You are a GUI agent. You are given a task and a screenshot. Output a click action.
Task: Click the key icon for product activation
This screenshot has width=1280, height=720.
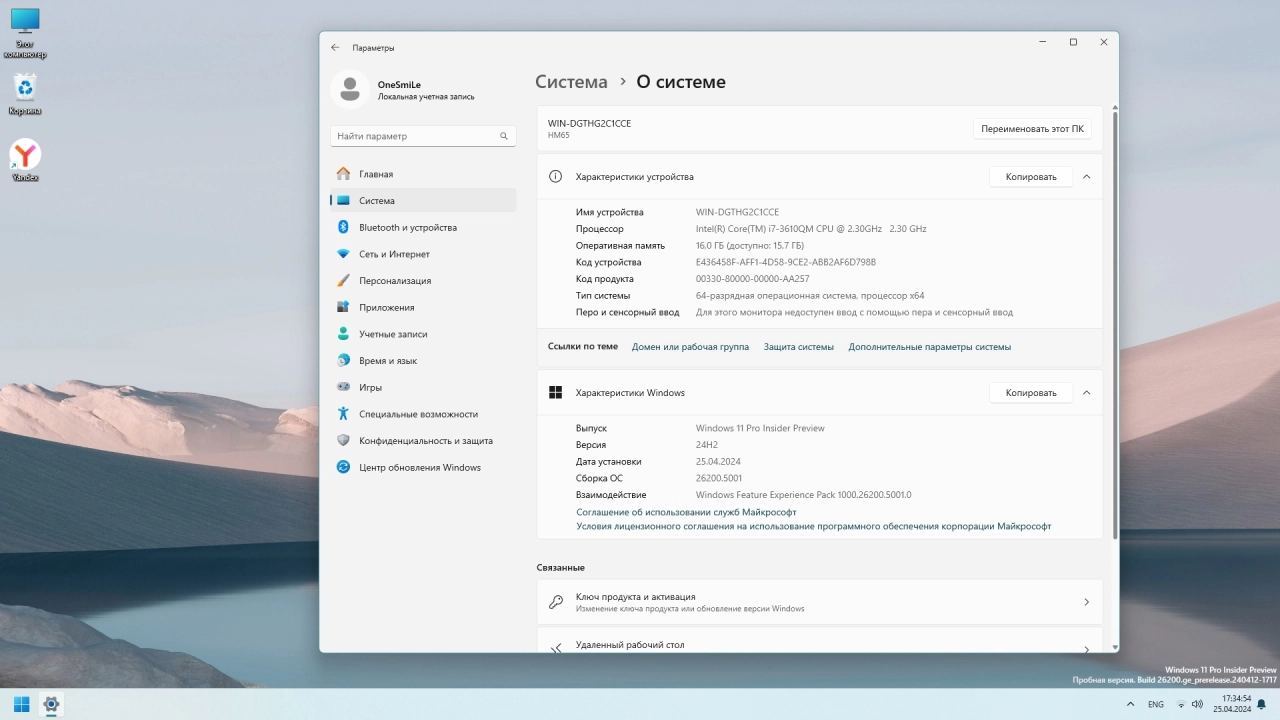[556, 602]
